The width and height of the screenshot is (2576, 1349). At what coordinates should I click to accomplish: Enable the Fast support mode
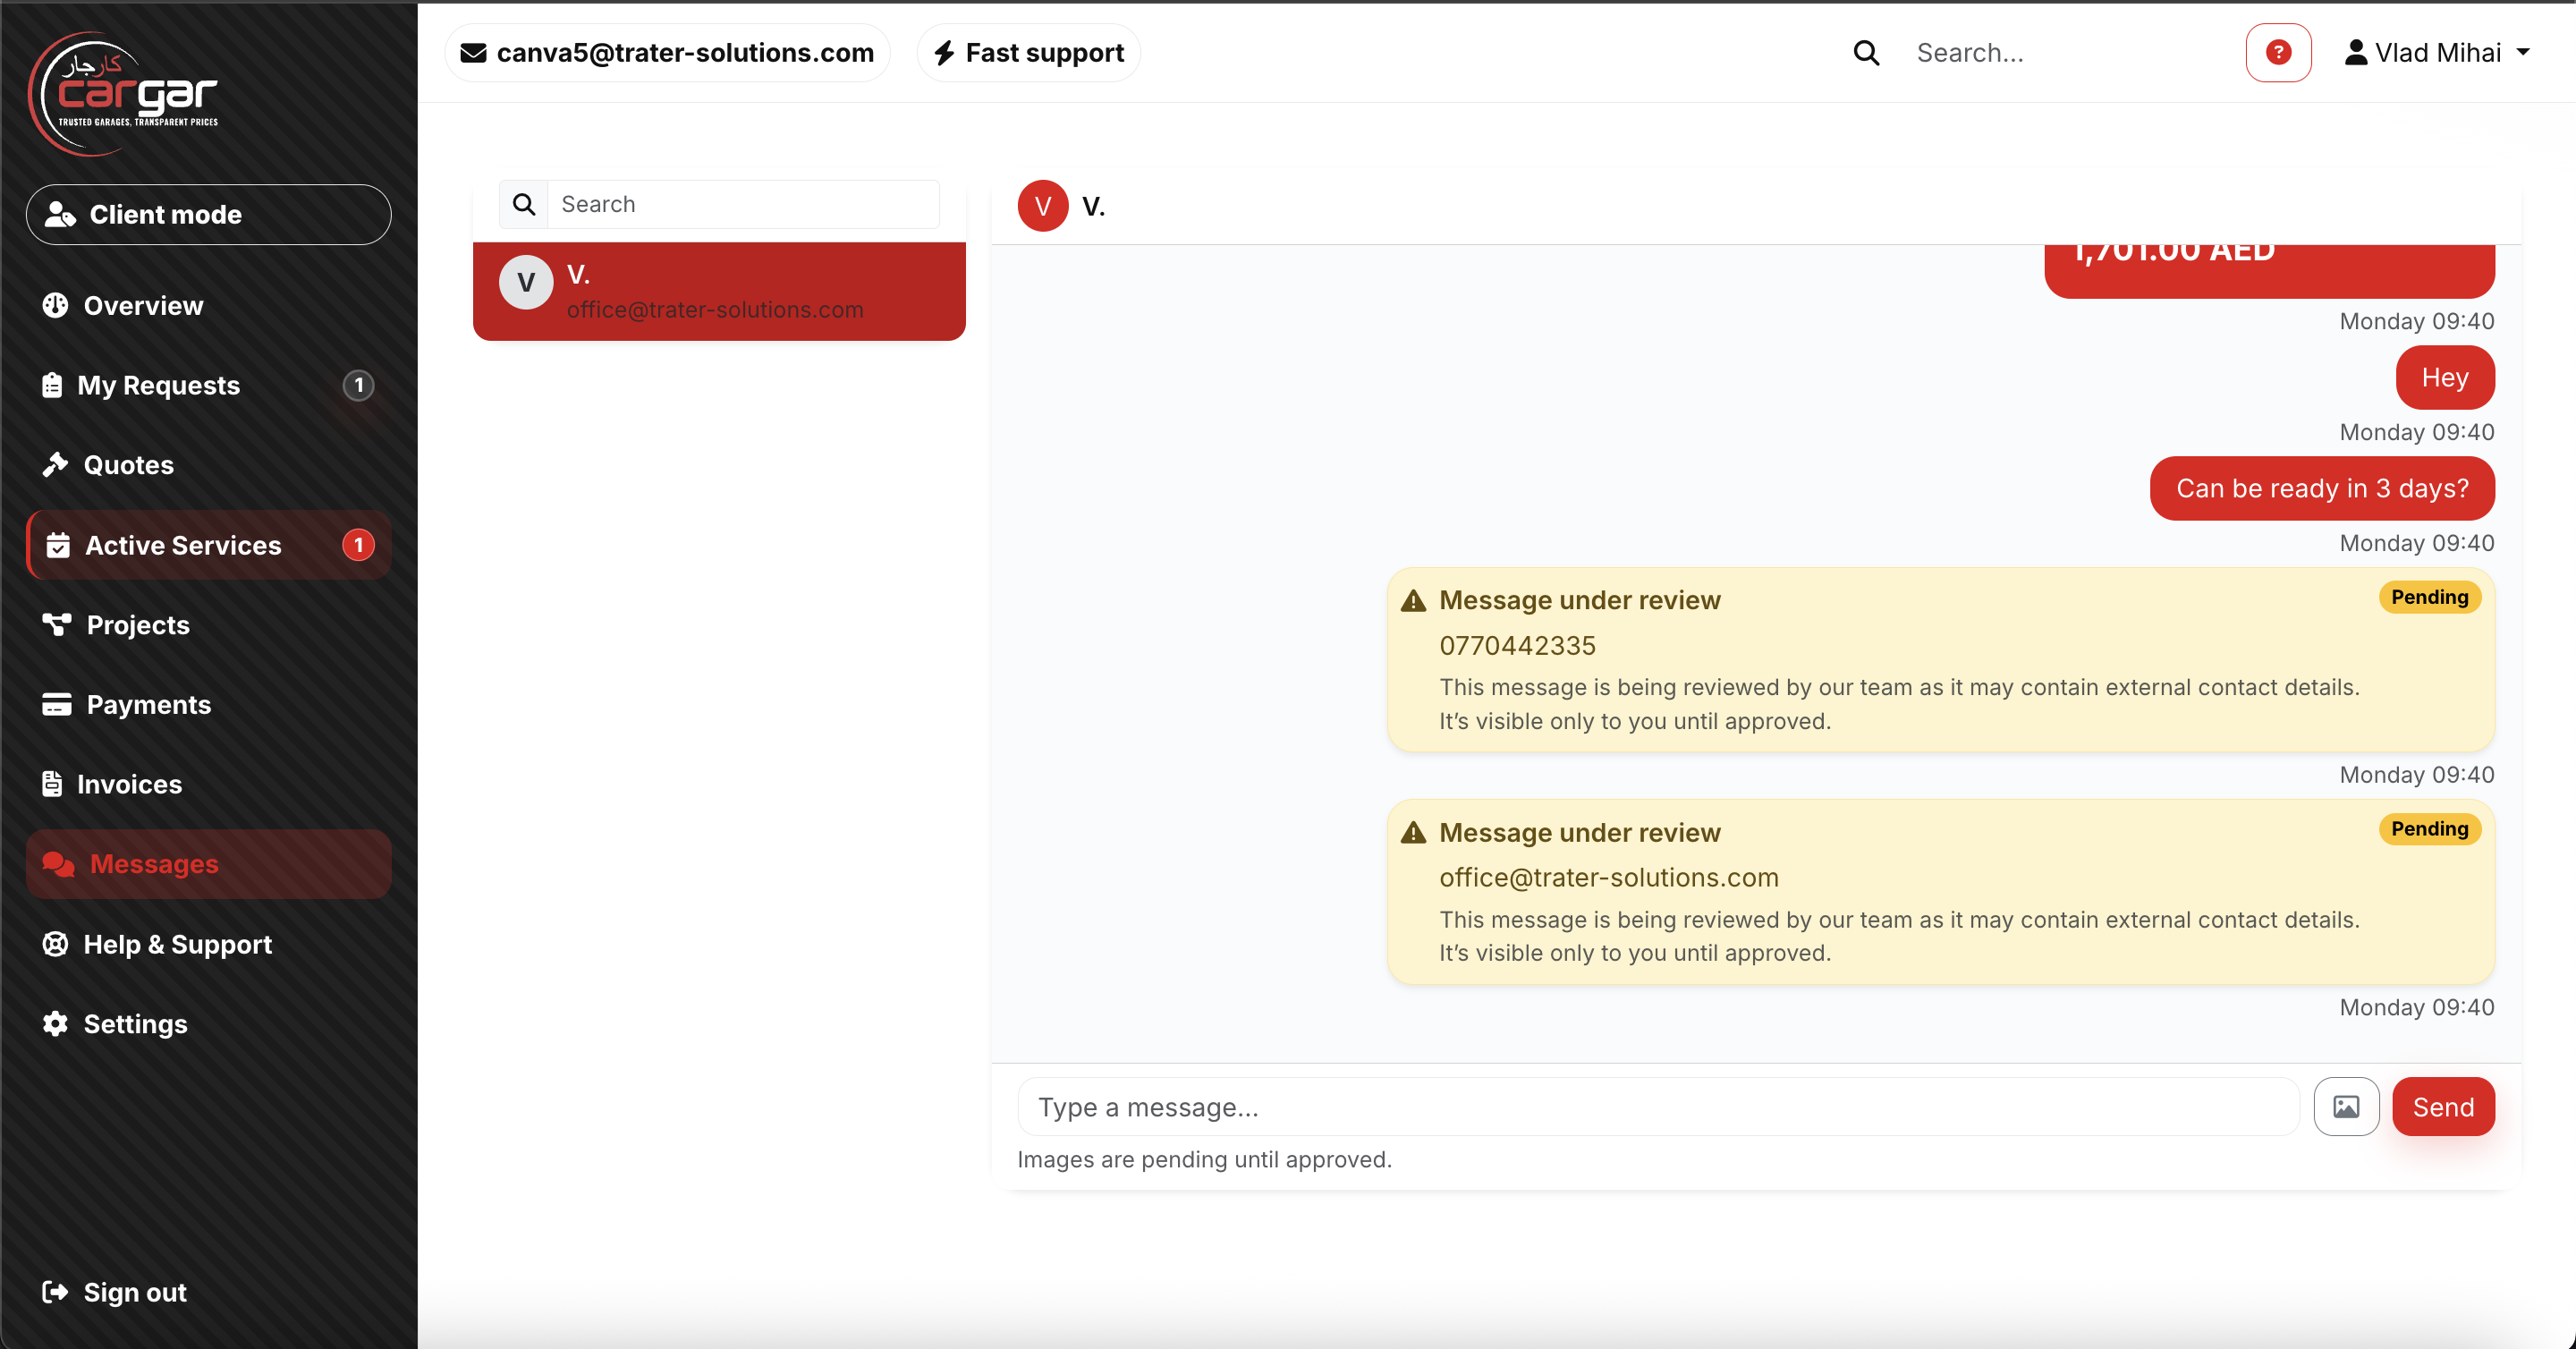point(1028,52)
